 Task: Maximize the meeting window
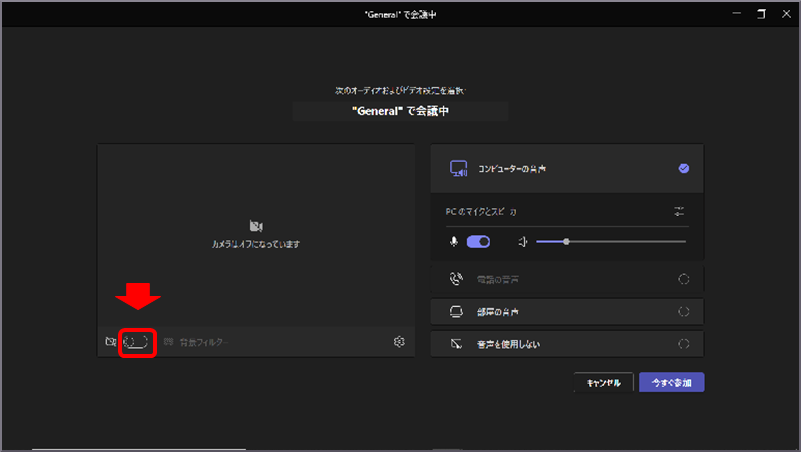point(761,14)
